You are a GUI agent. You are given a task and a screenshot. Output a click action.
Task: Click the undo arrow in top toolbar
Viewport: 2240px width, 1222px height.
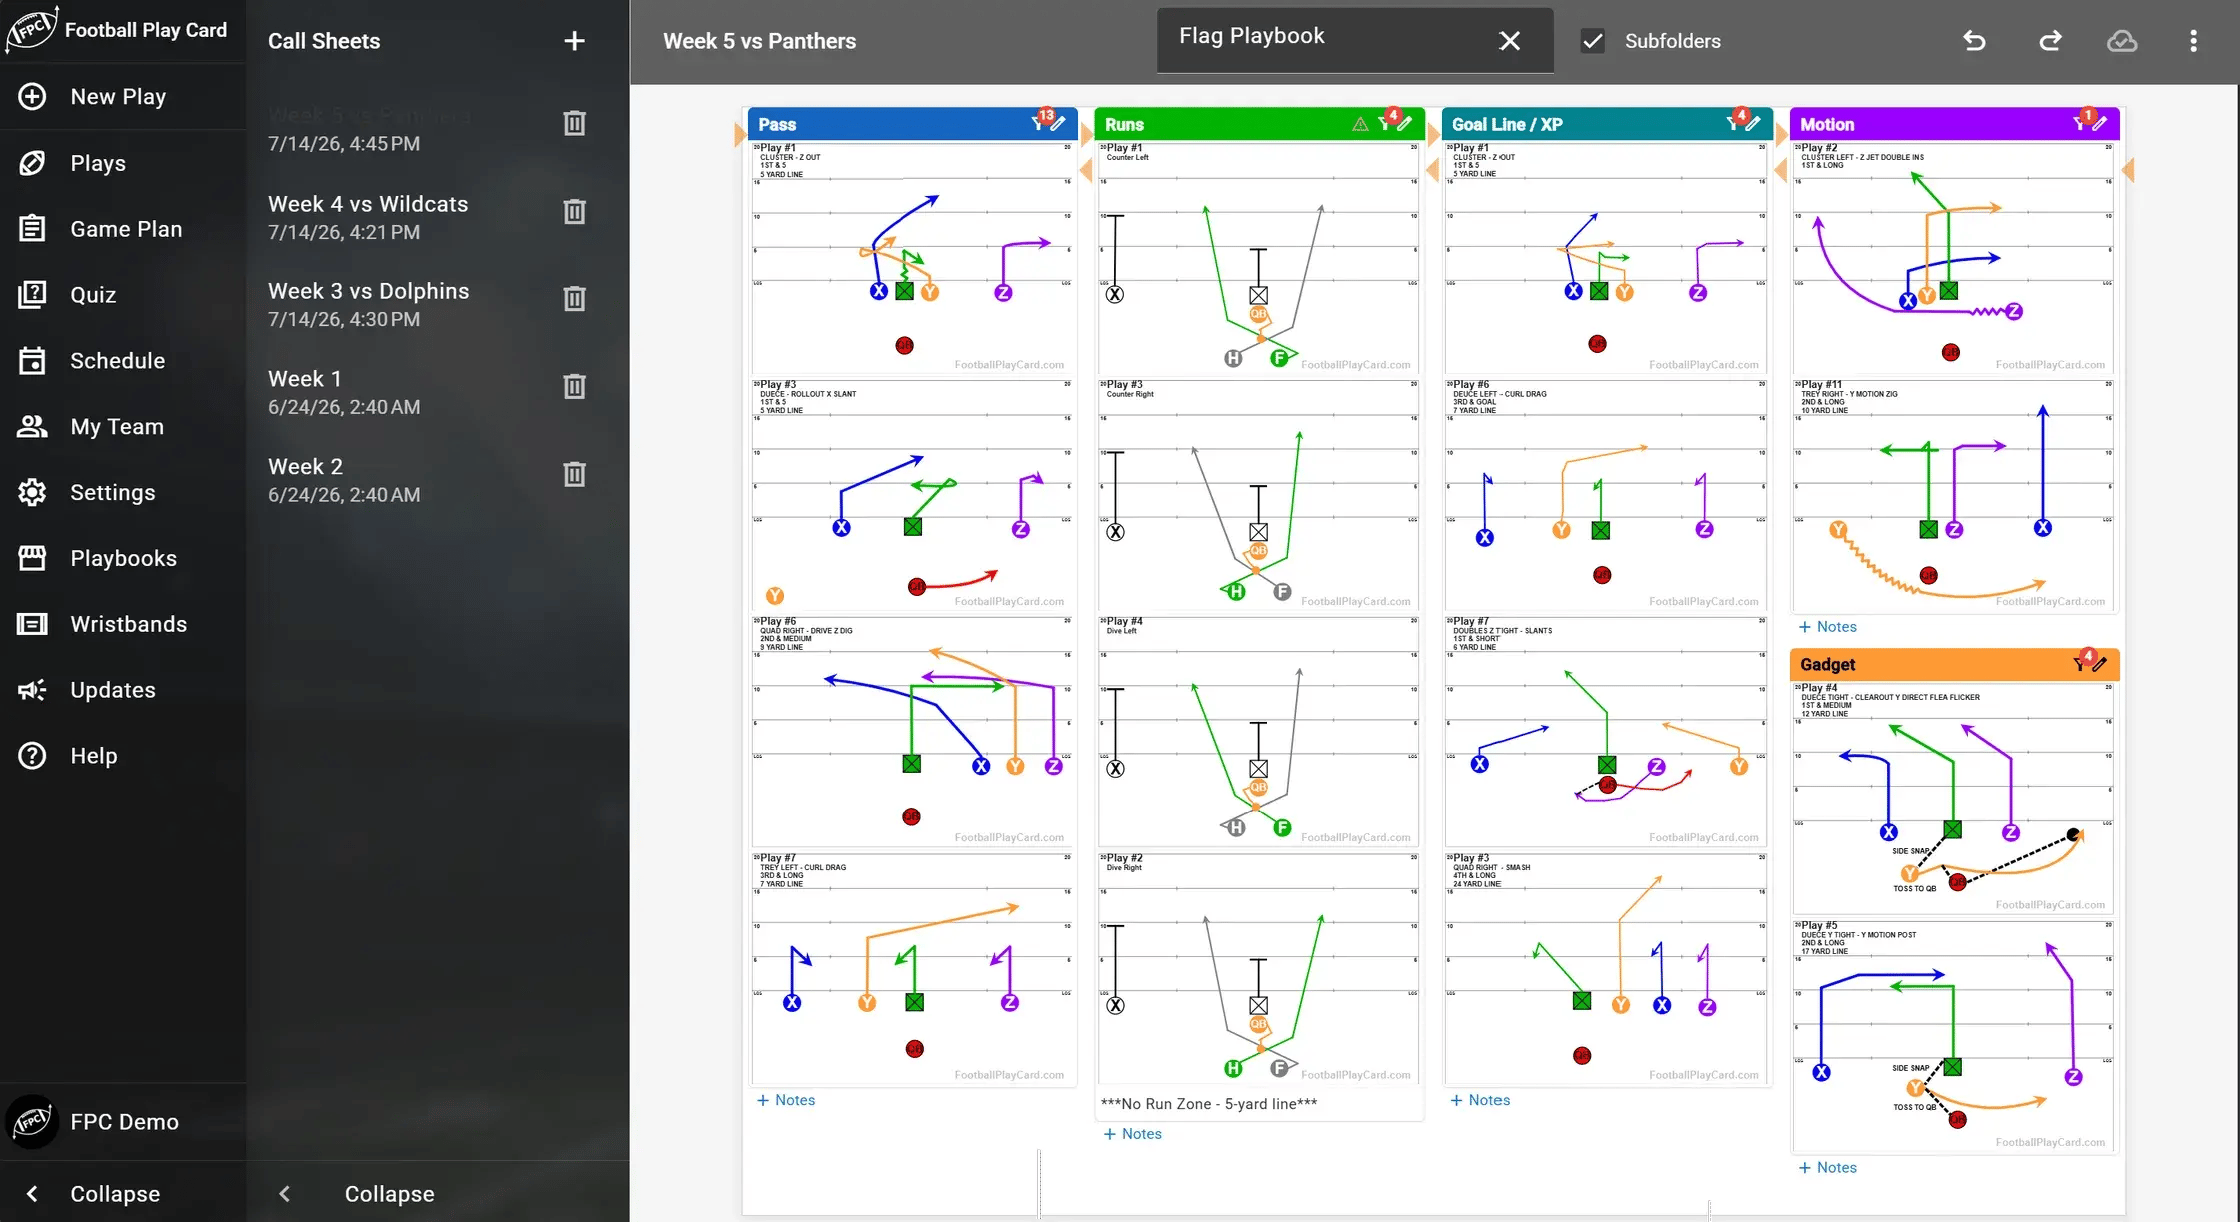tap(1974, 41)
